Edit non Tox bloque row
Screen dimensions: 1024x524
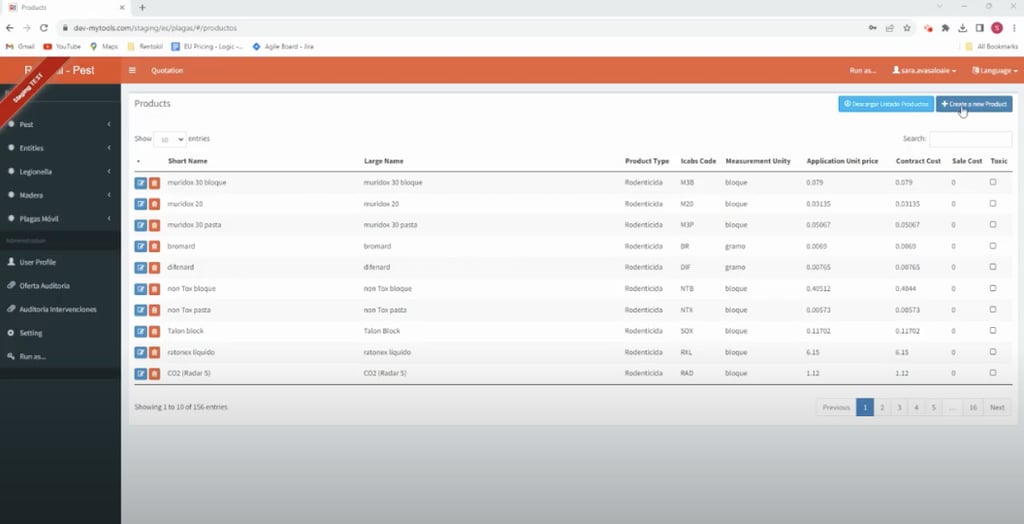(140, 289)
